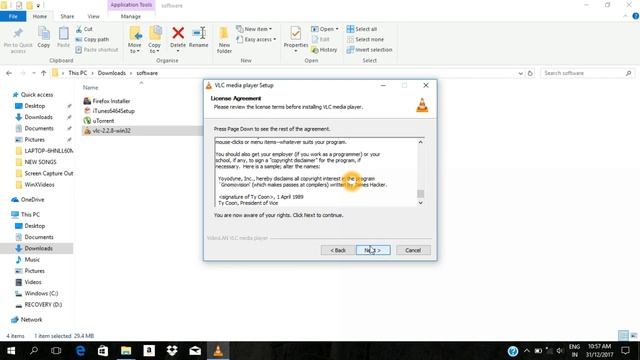This screenshot has width=640, height=360.
Task: Open Windows (C:) drive in navigation pane
Action: (x=41, y=293)
